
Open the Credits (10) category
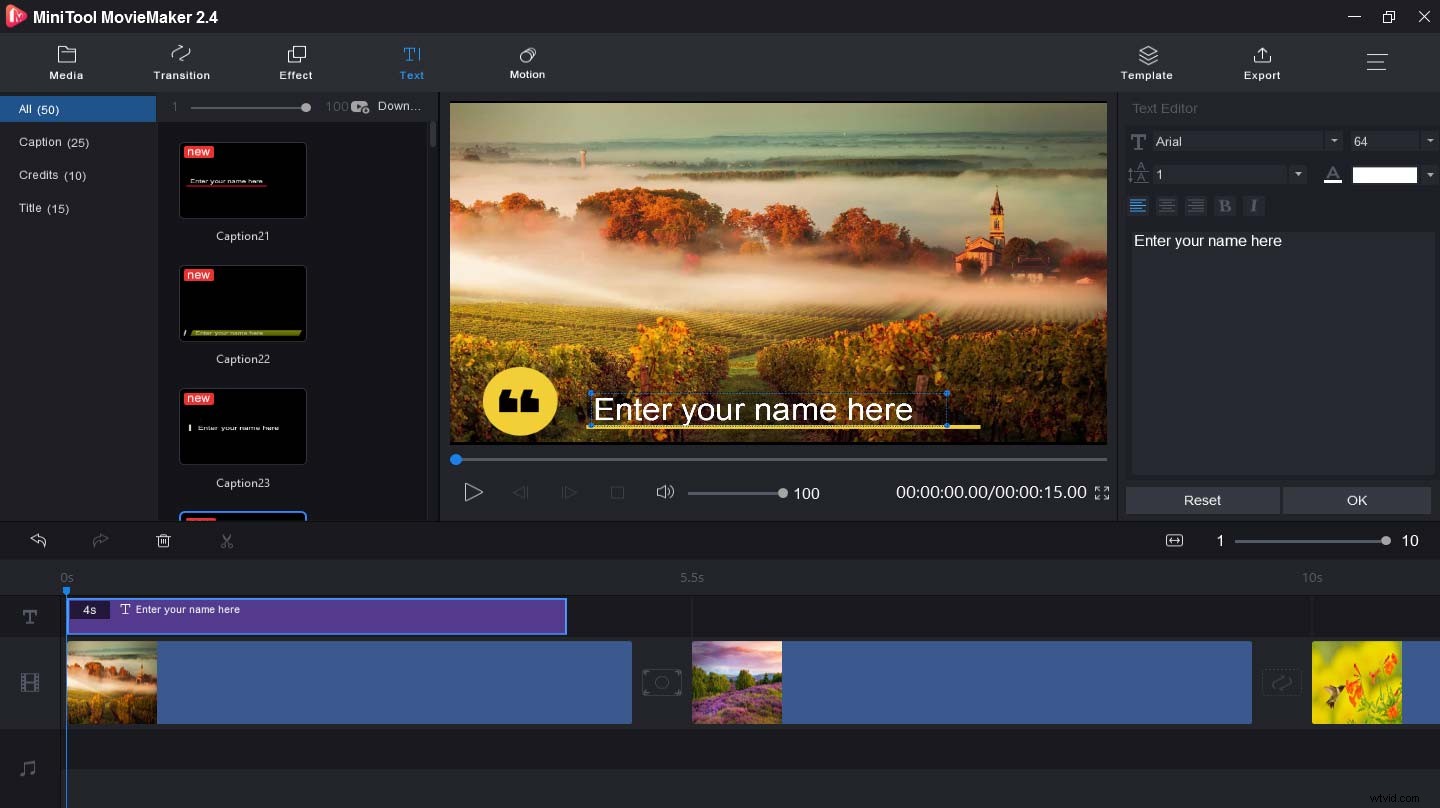coord(52,175)
